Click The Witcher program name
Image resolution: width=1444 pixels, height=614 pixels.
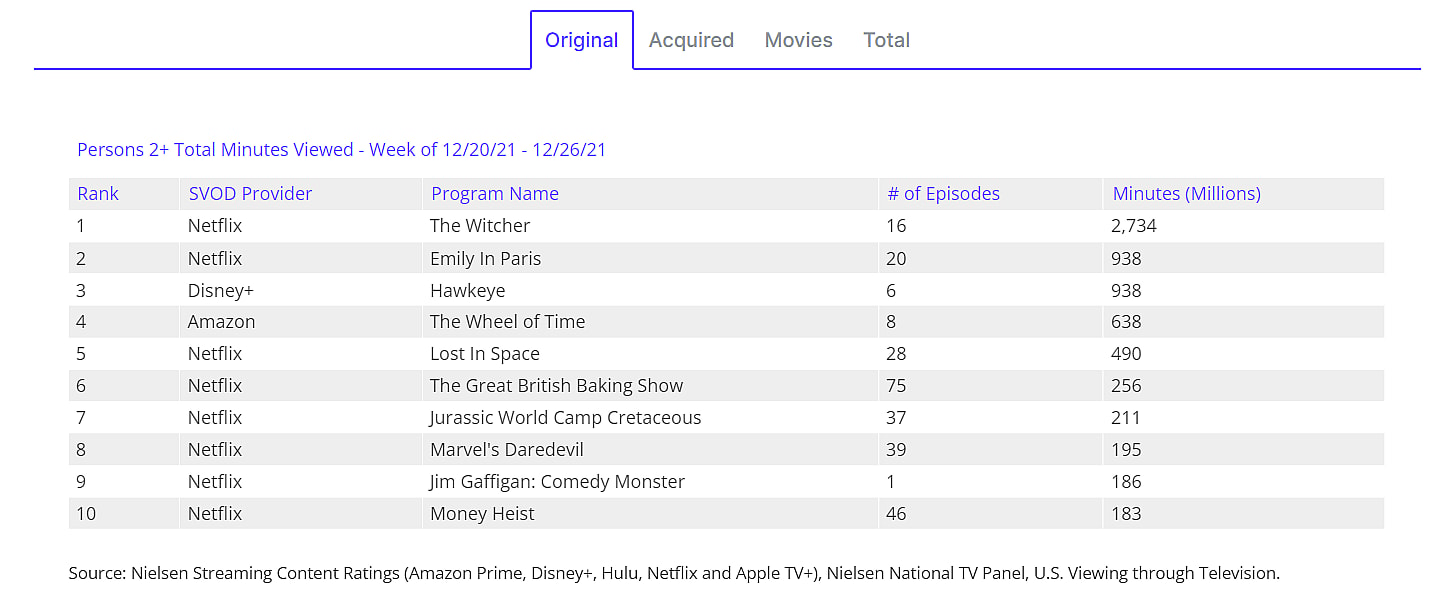480,226
